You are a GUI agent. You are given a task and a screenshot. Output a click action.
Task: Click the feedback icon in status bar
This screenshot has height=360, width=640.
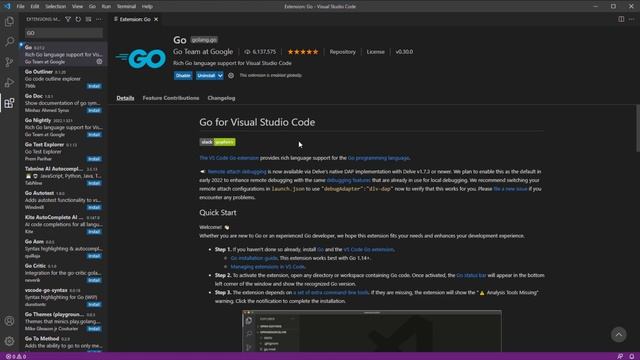pos(620,356)
